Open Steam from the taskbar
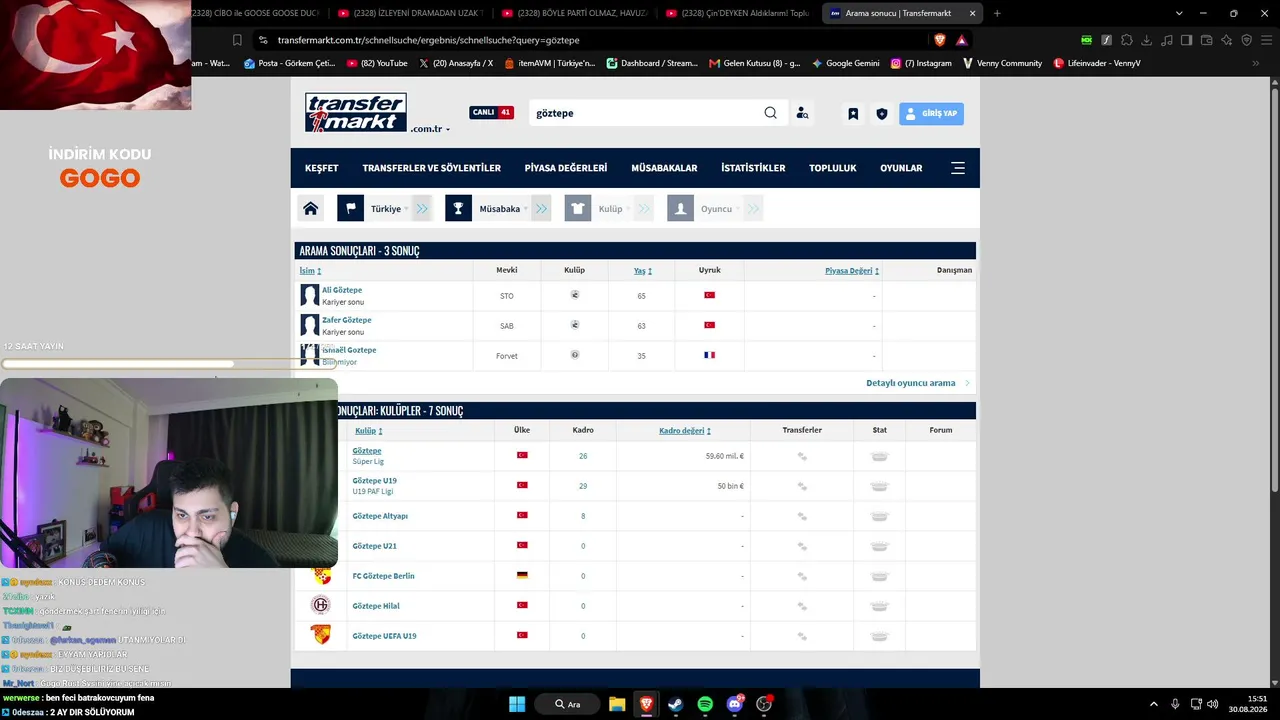 pyautogui.click(x=675, y=704)
